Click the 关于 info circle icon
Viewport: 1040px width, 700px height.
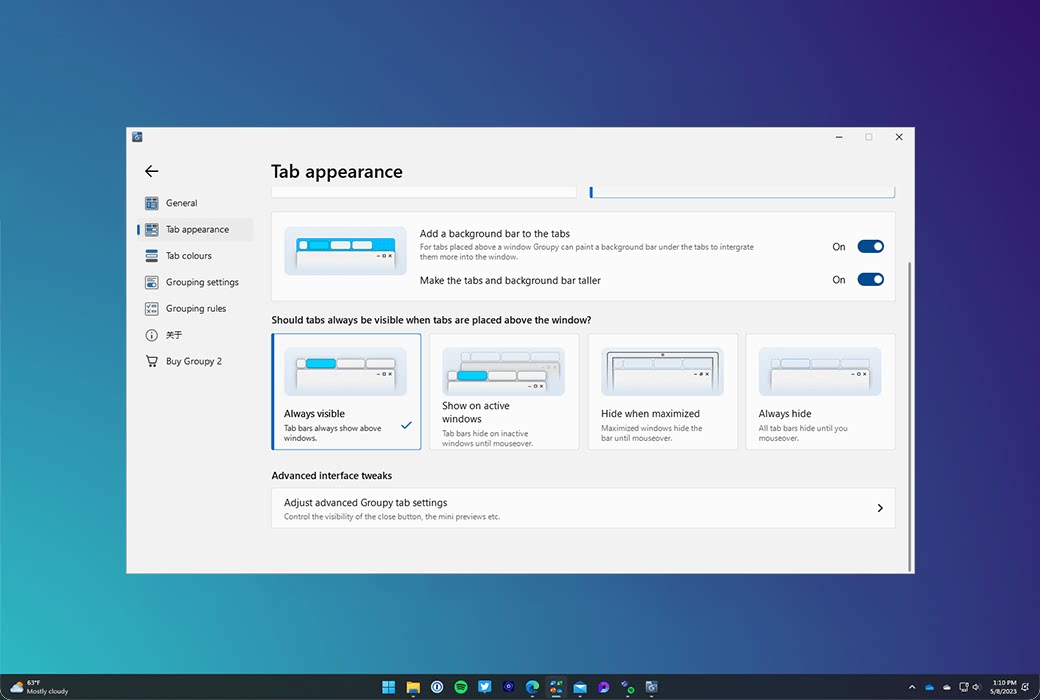coord(152,335)
